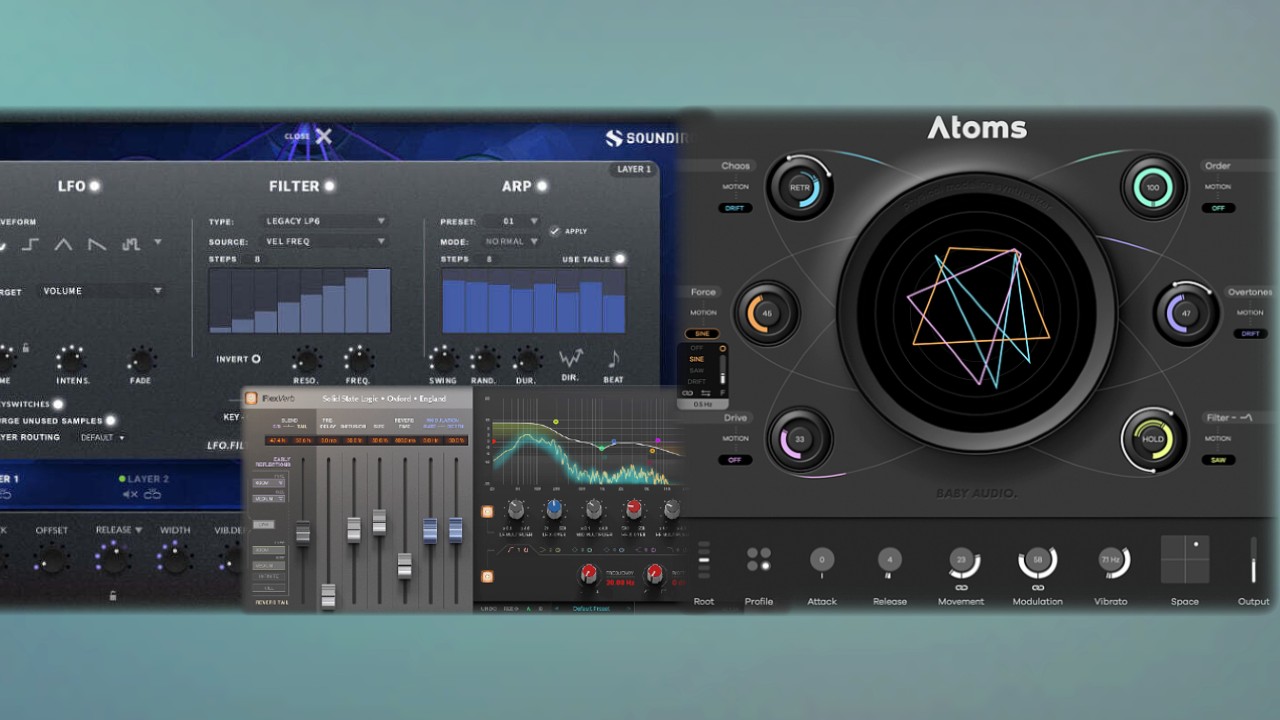This screenshot has height=720, width=1280.
Task: Choose SAW in the Force motion menu
Action: (697, 370)
